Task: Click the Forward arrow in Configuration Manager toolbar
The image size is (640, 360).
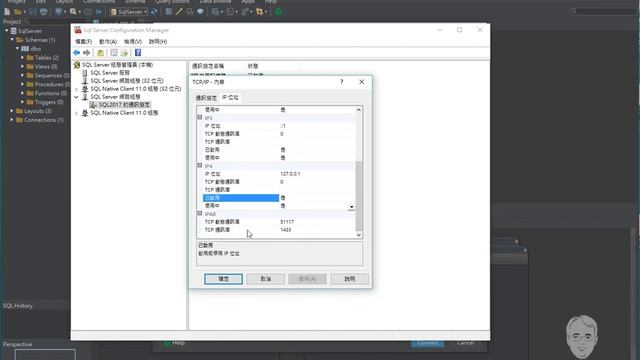Action: (x=87, y=53)
